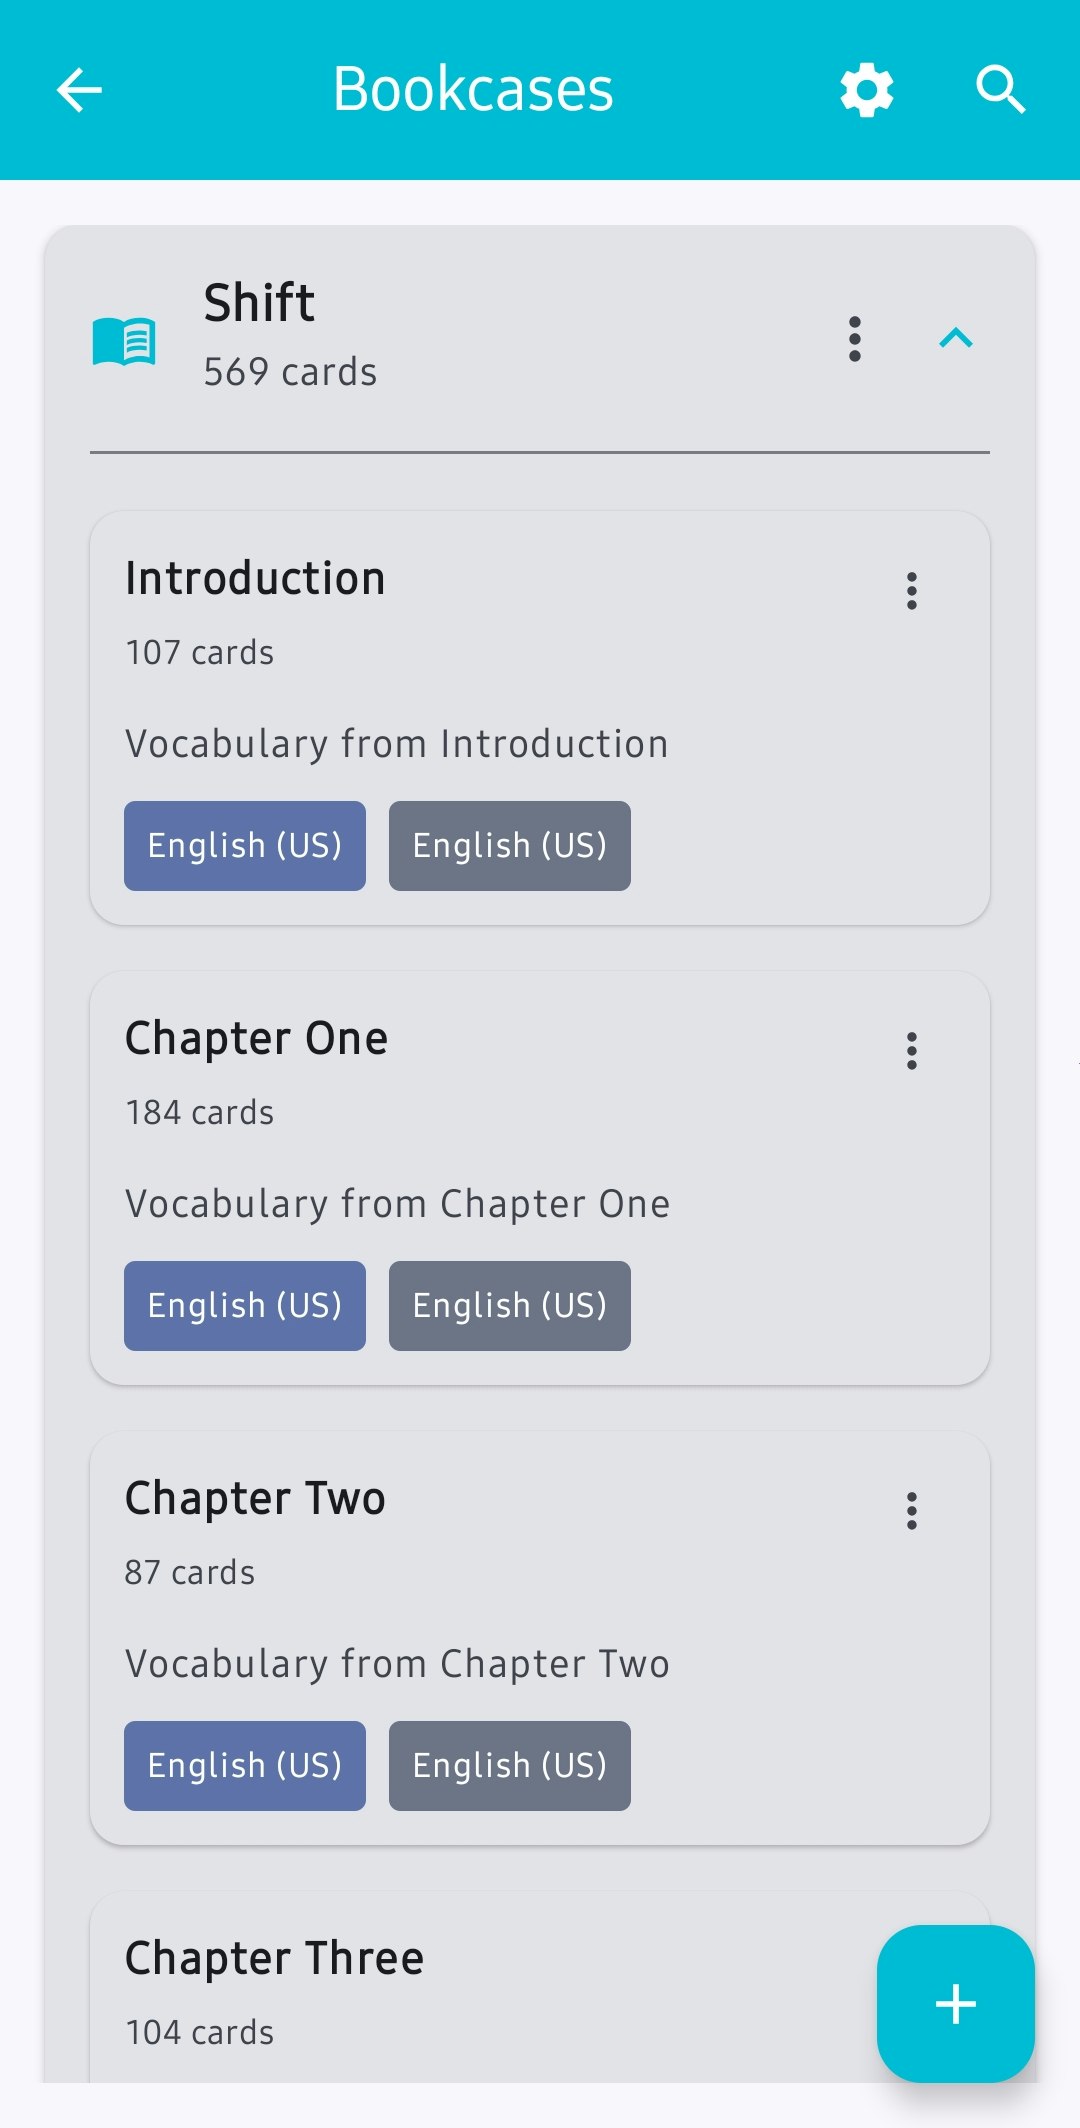The height and width of the screenshot is (2128, 1080).
Task: Add a new item with plus button
Action: [x=956, y=2004]
